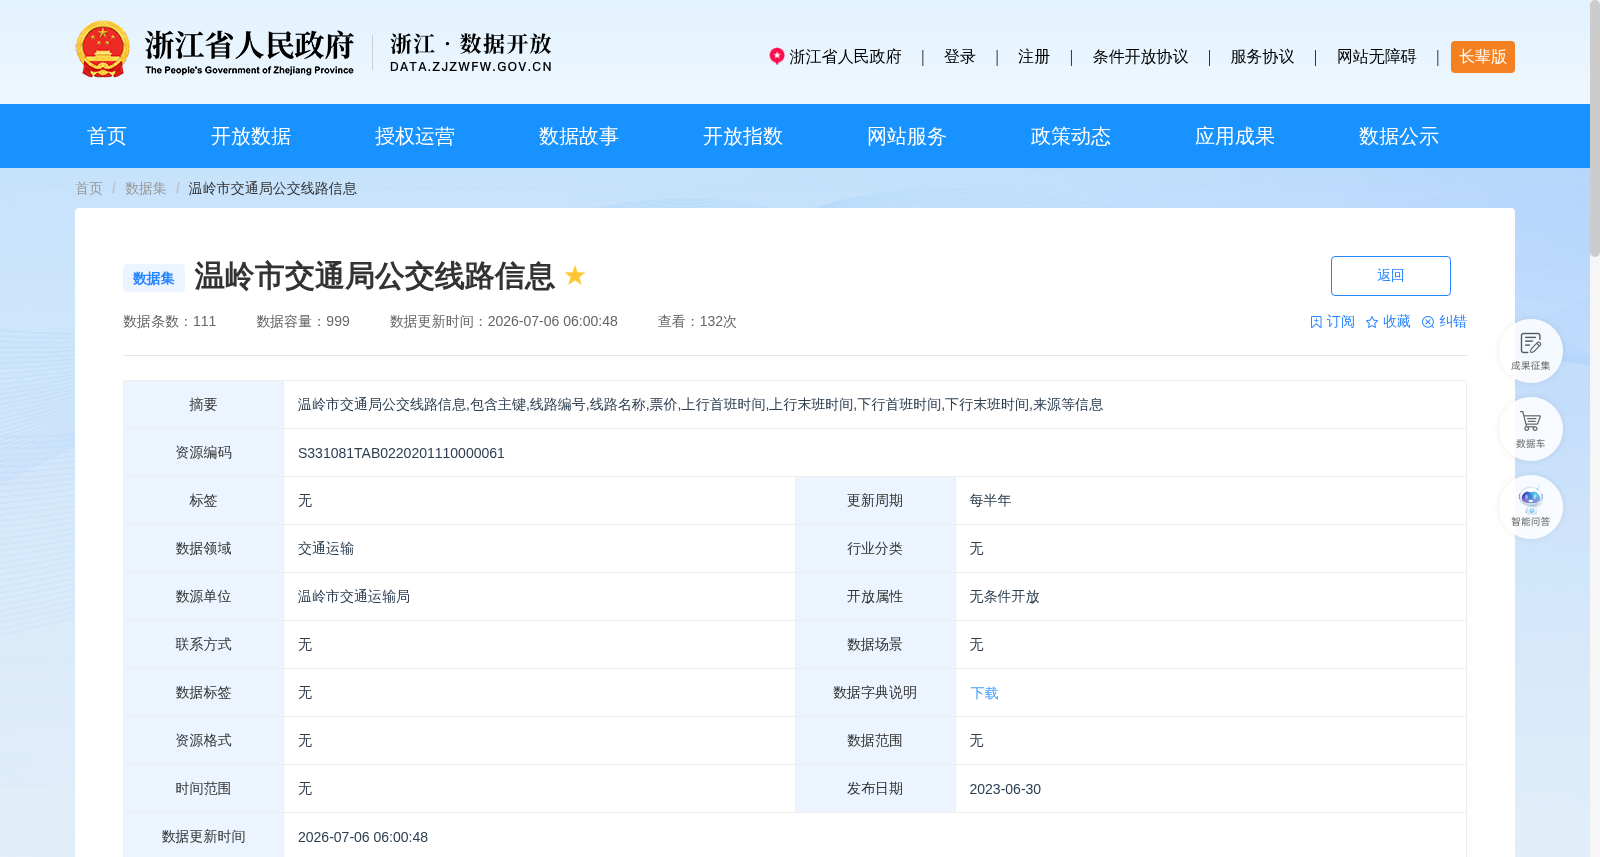Click the 浙江省人民政府 header link text
Viewport: 1600px width, 857px height.
click(x=846, y=57)
